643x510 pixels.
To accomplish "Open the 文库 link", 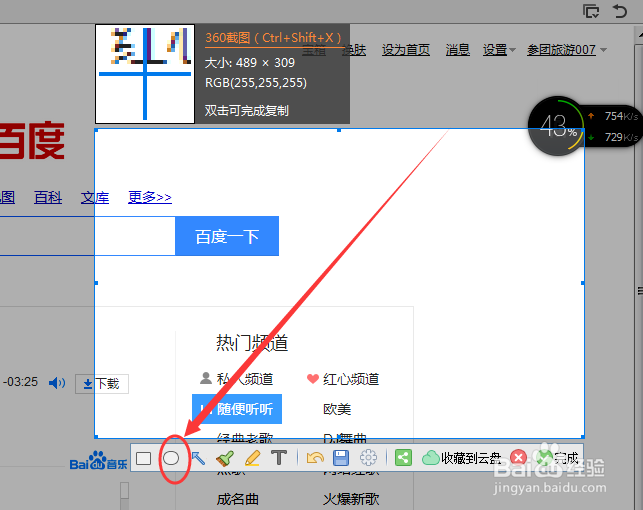I will [95, 198].
